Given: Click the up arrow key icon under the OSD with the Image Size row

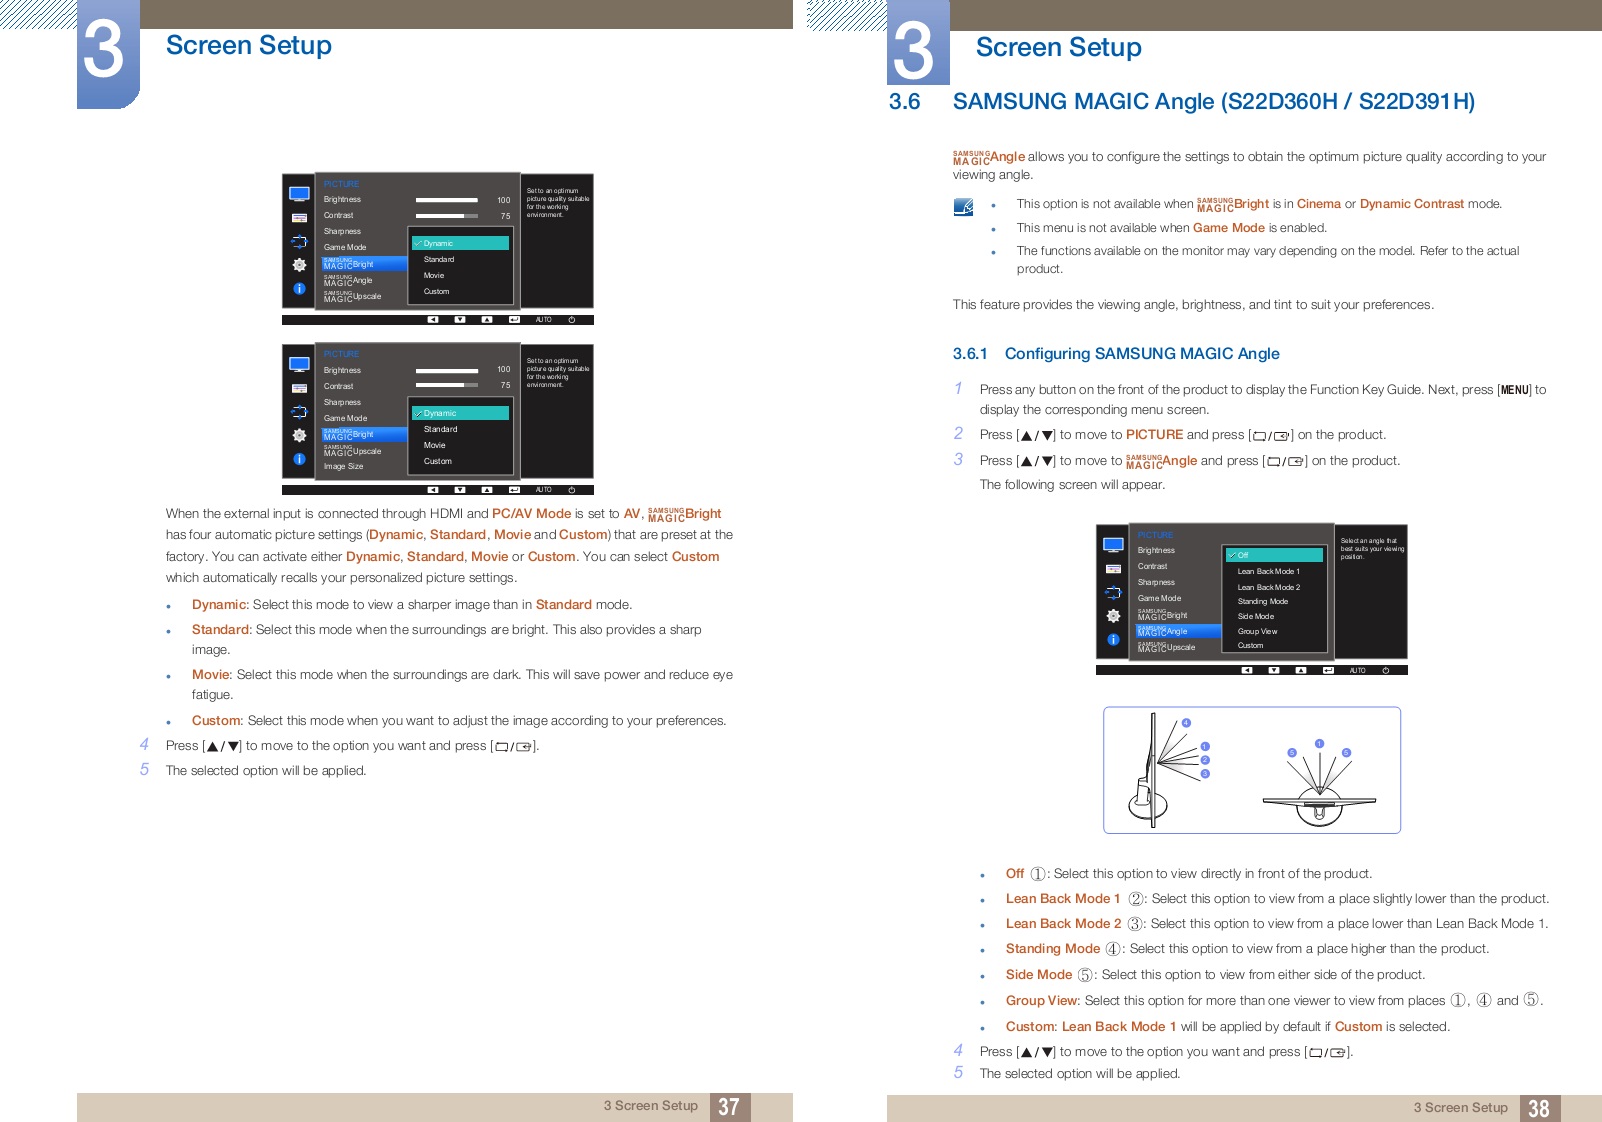Looking at the screenshot, I should click(x=487, y=490).
